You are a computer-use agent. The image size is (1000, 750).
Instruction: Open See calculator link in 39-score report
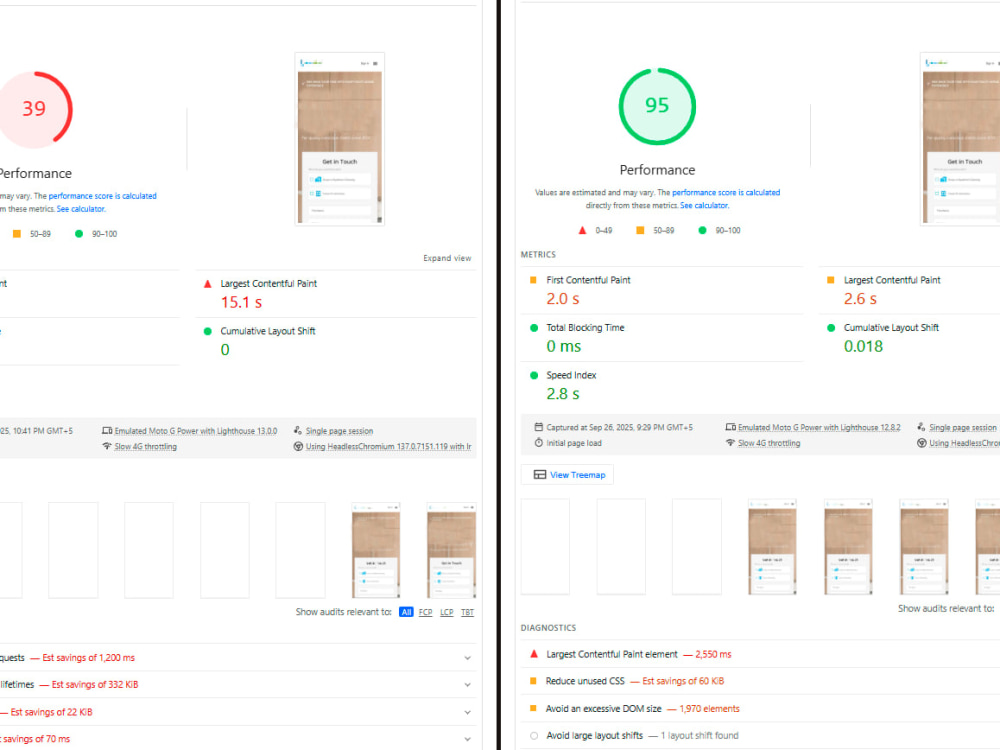(80, 209)
